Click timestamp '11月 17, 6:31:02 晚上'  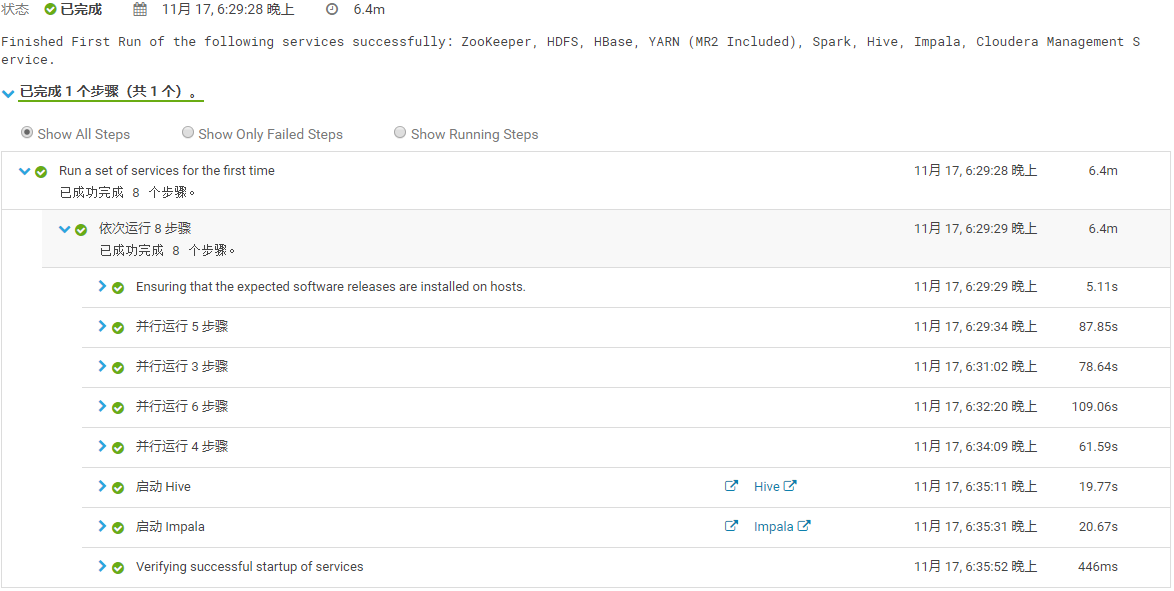976,367
